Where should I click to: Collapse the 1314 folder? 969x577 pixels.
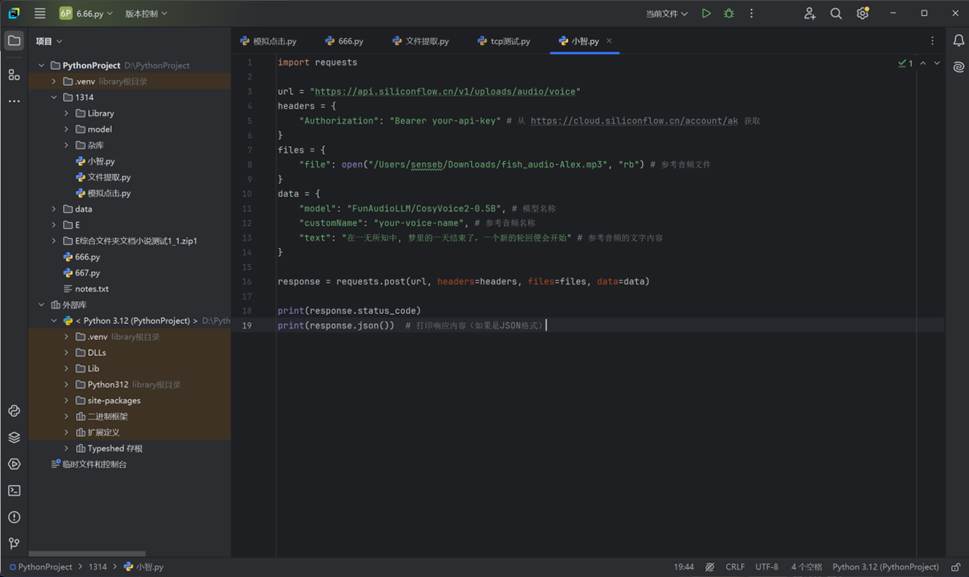pyautogui.click(x=54, y=98)
